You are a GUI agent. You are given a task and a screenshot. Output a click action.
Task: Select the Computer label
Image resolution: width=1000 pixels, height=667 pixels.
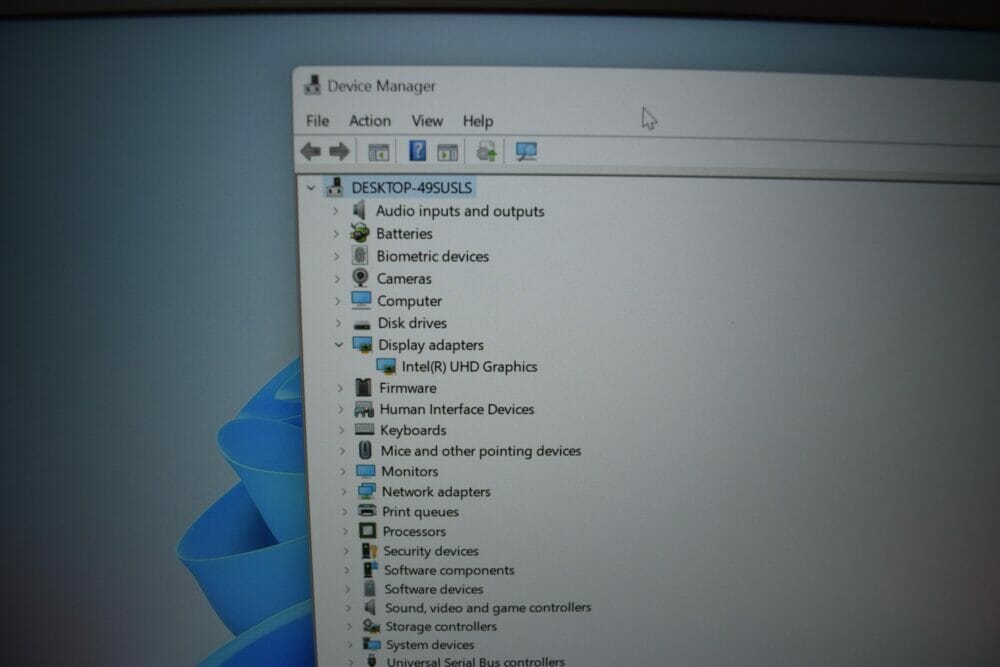409,301
